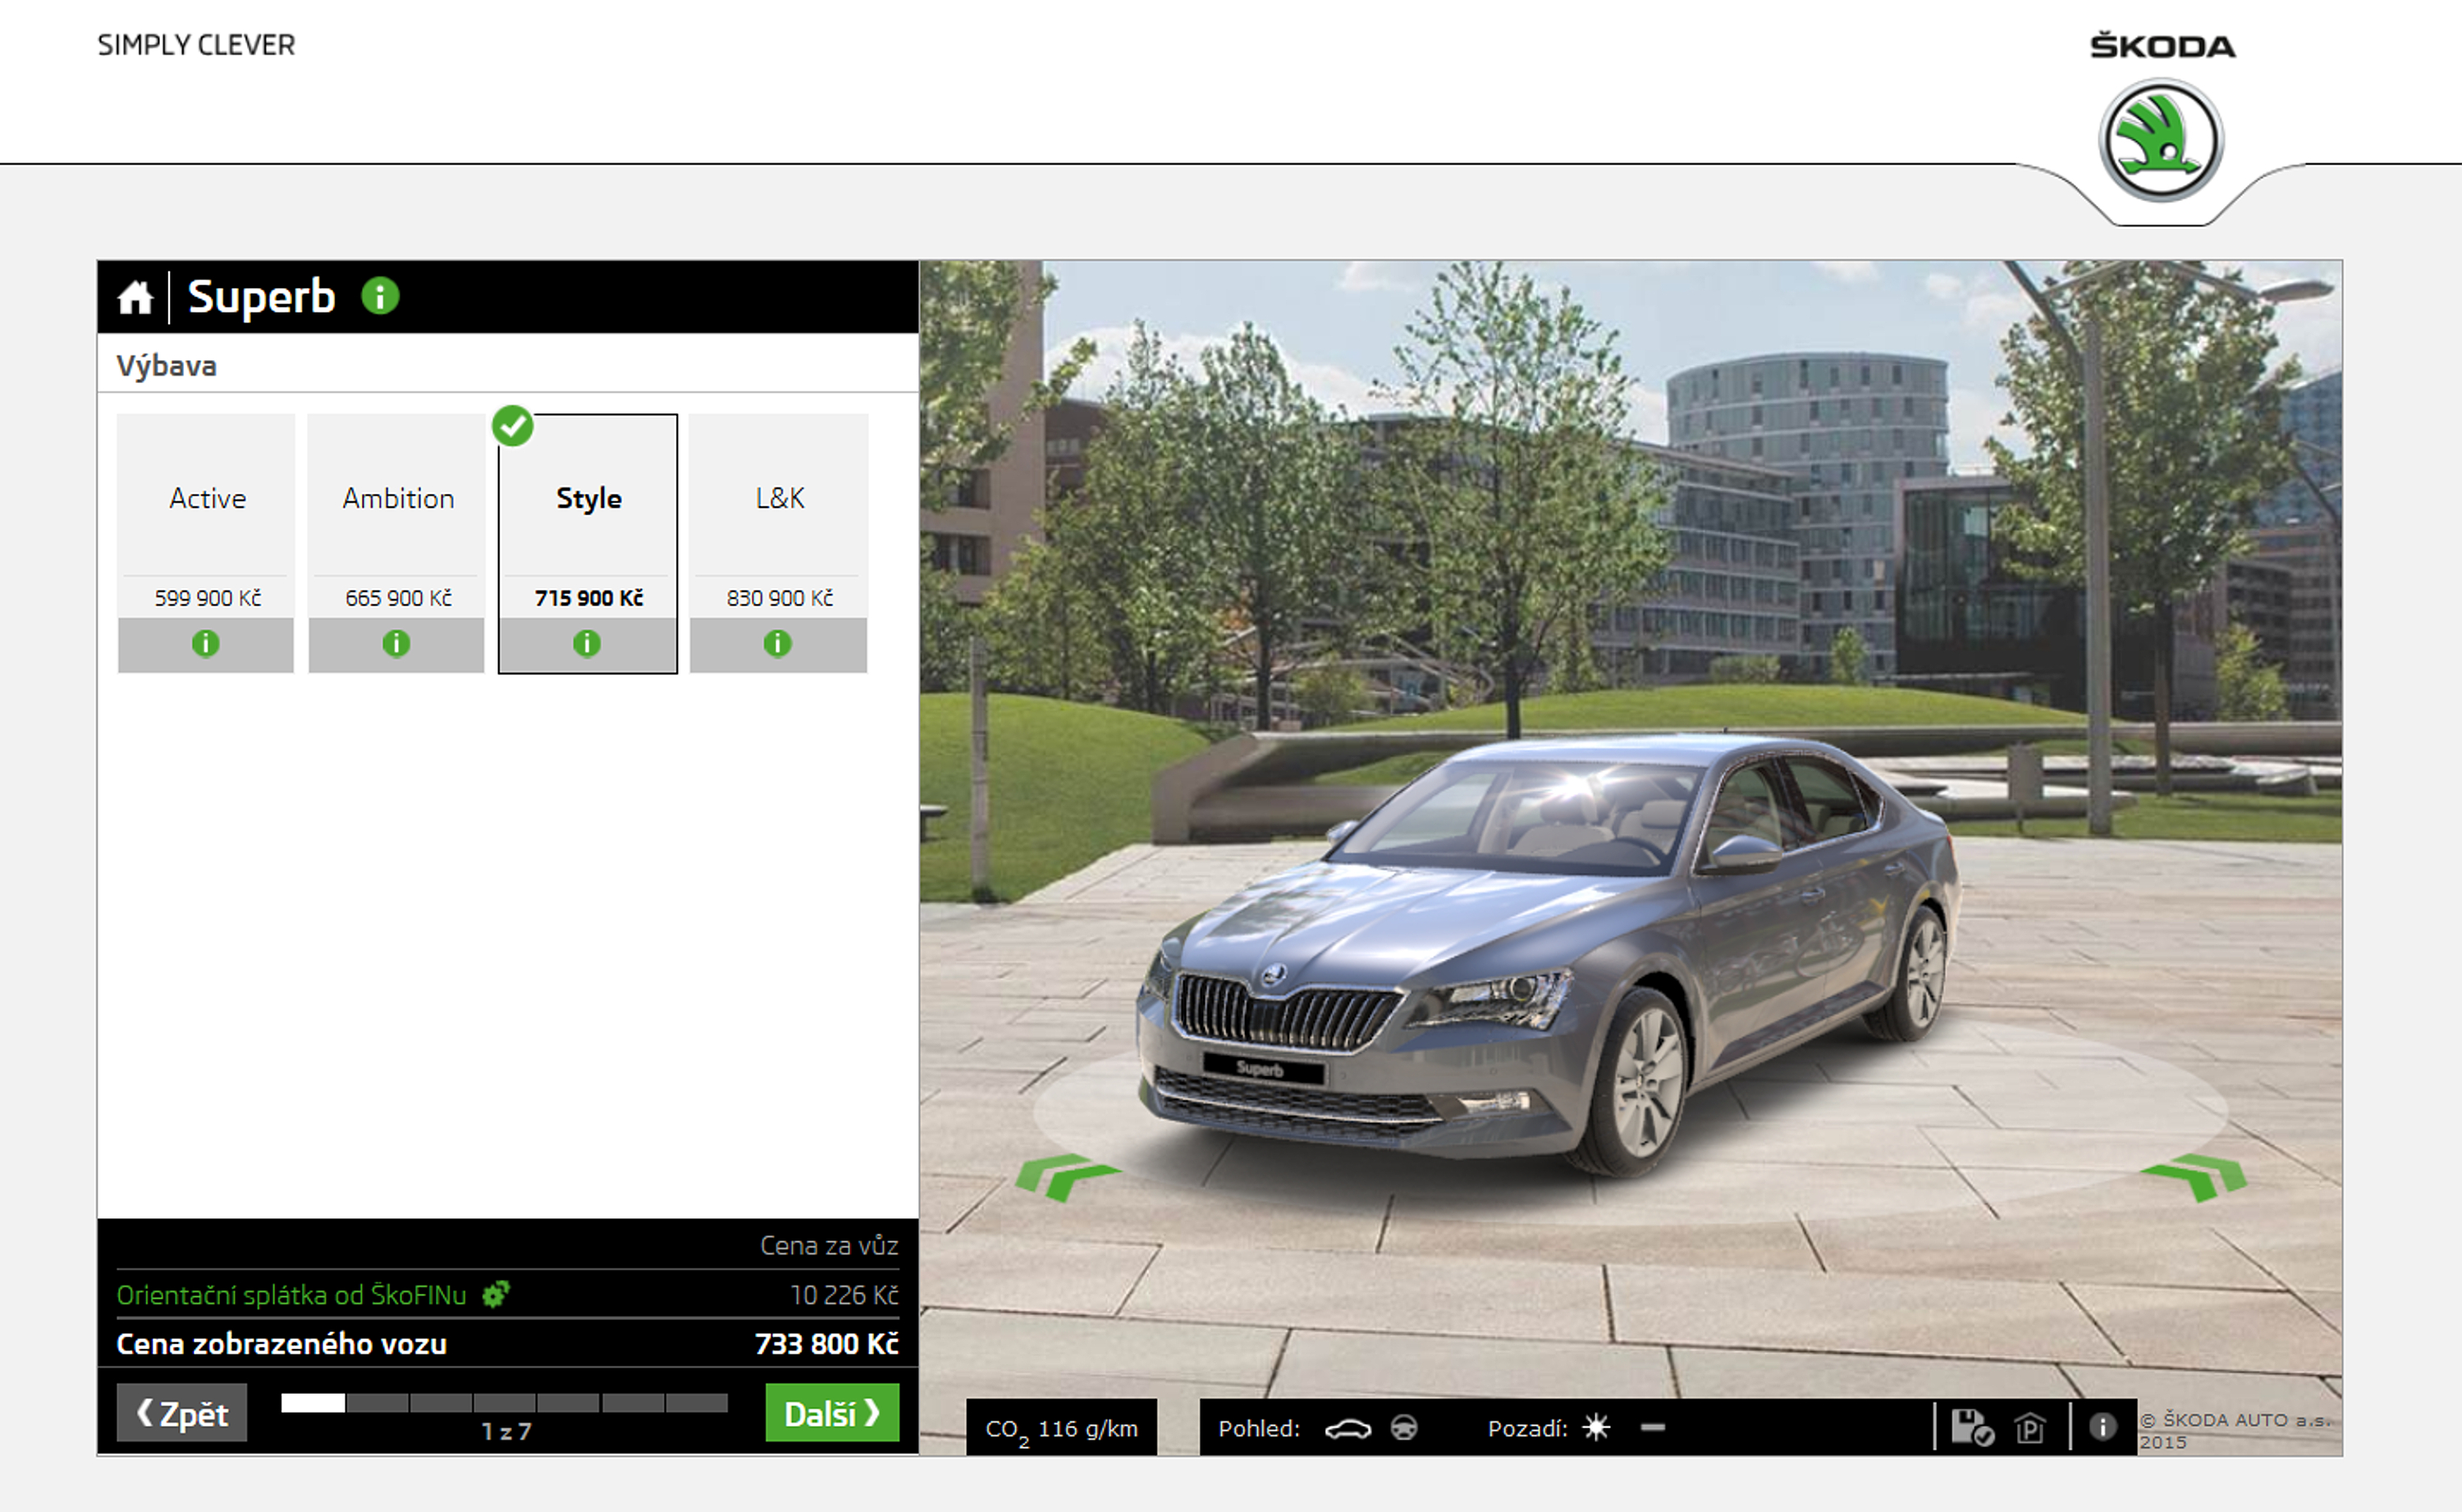
Task: Click the Výbava section heading
Action: point(167,366)
